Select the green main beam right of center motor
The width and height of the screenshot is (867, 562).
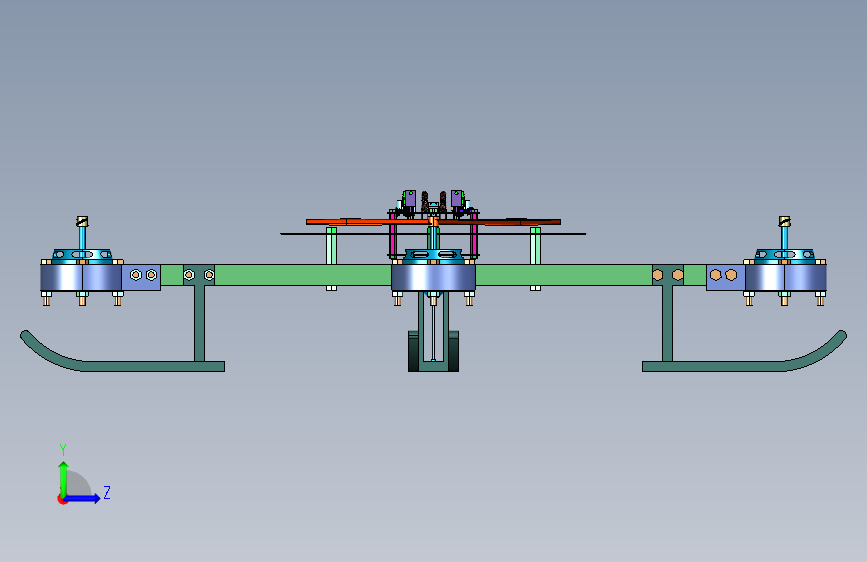(564, 275)
